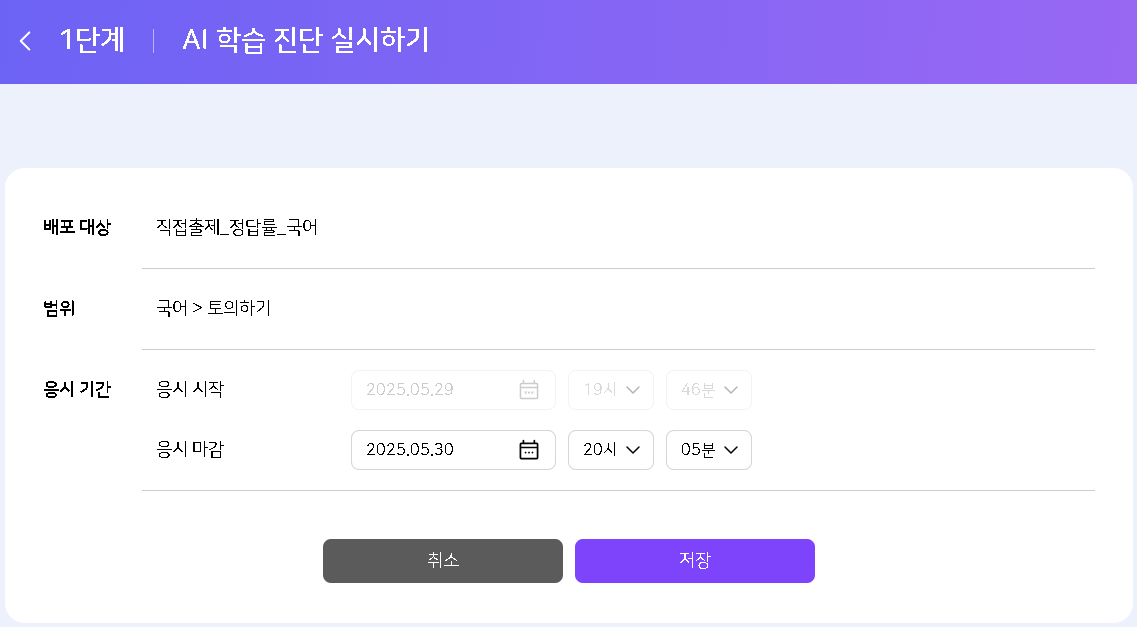Click the 응시 시작 label
This screenshot has width=1137, height=627.
tap(190, 389)
